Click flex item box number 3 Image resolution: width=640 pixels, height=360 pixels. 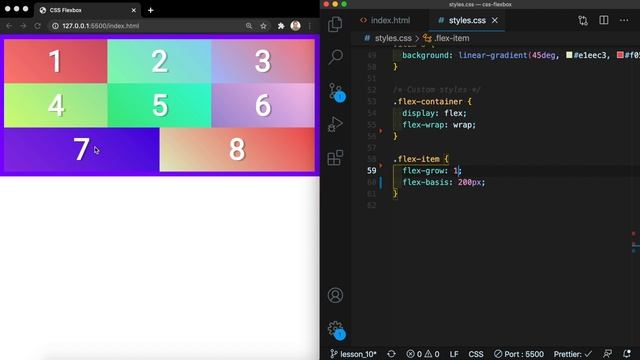pyautogui.click(x=263, y=61)
